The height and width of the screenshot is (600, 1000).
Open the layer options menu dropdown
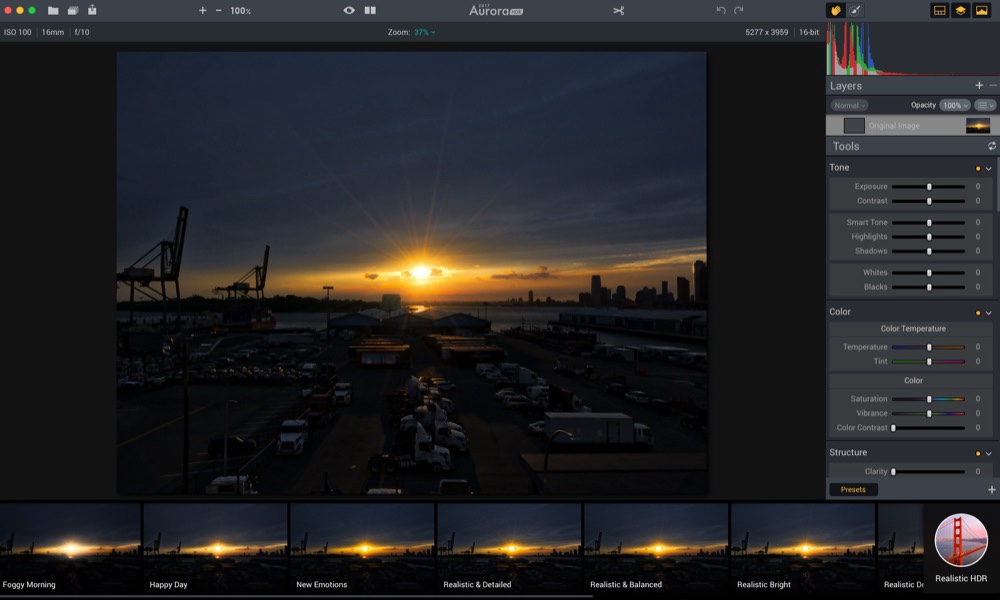click(985, 105)
